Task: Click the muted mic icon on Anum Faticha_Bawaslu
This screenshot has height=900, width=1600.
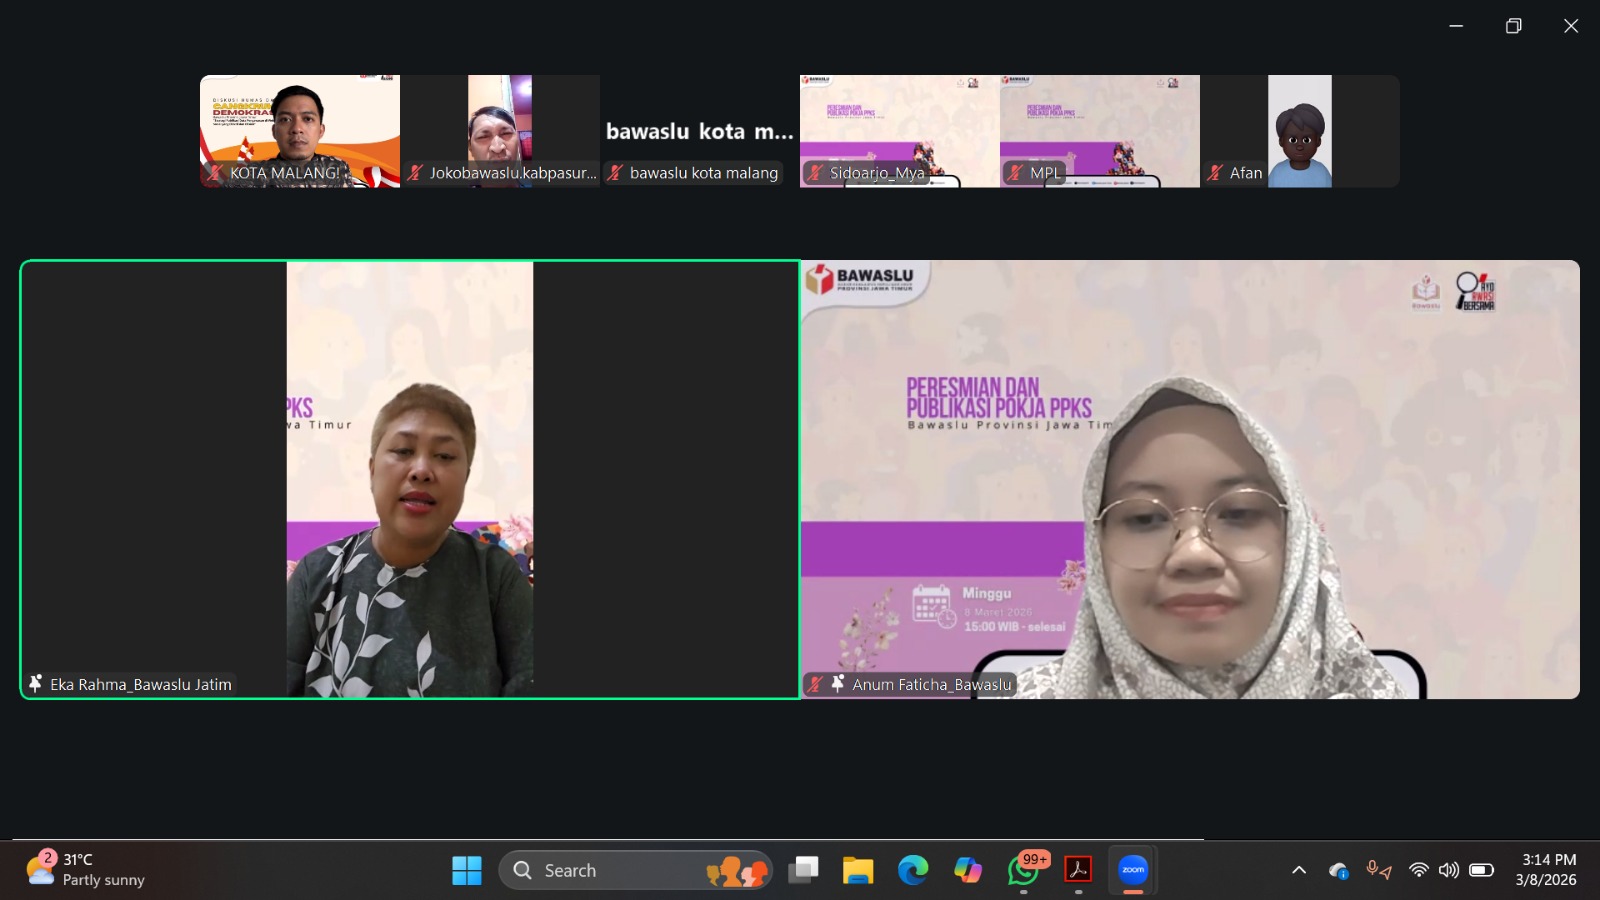Action: coord(816,684)
